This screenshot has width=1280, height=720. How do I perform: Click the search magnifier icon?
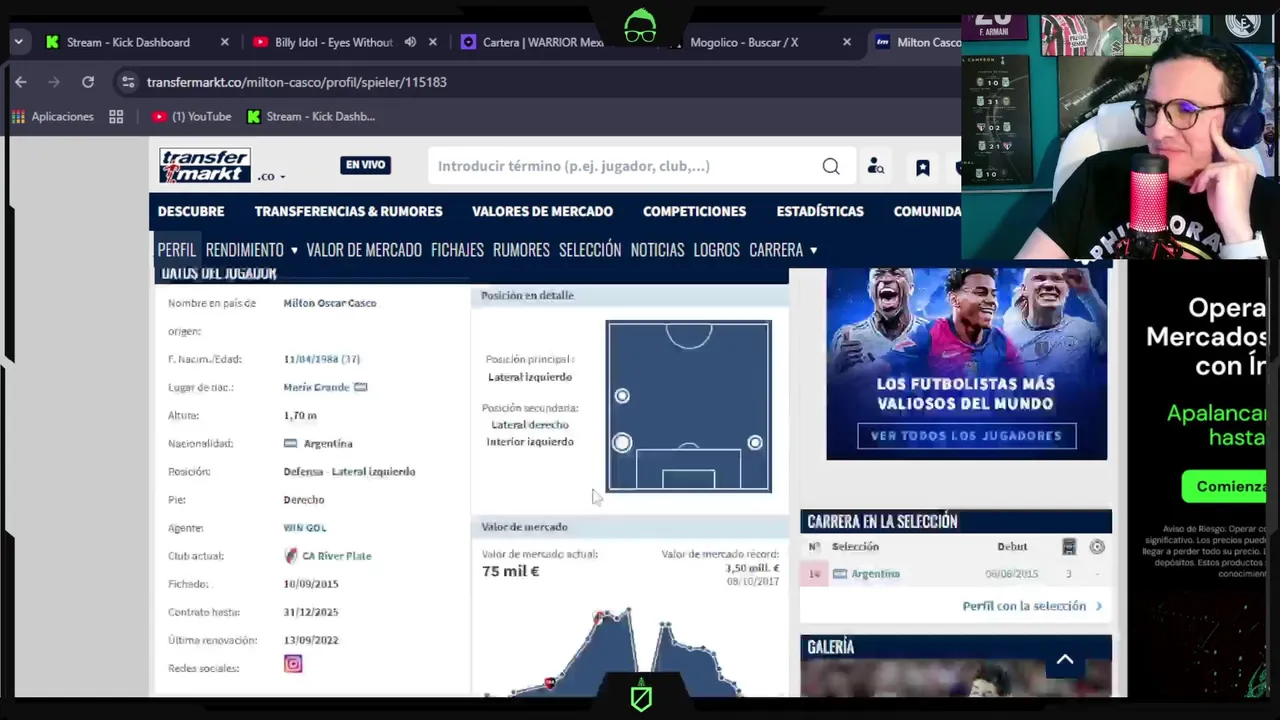pos(831,166)
